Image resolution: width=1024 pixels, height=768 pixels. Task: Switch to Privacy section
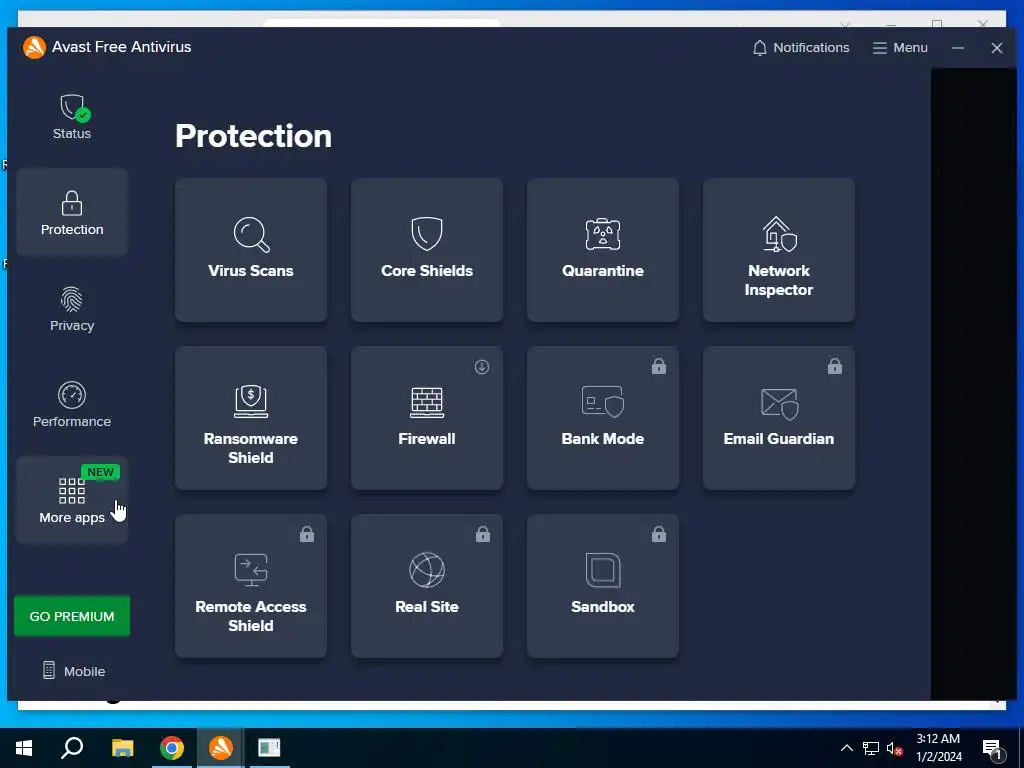[x=72, y=308]
